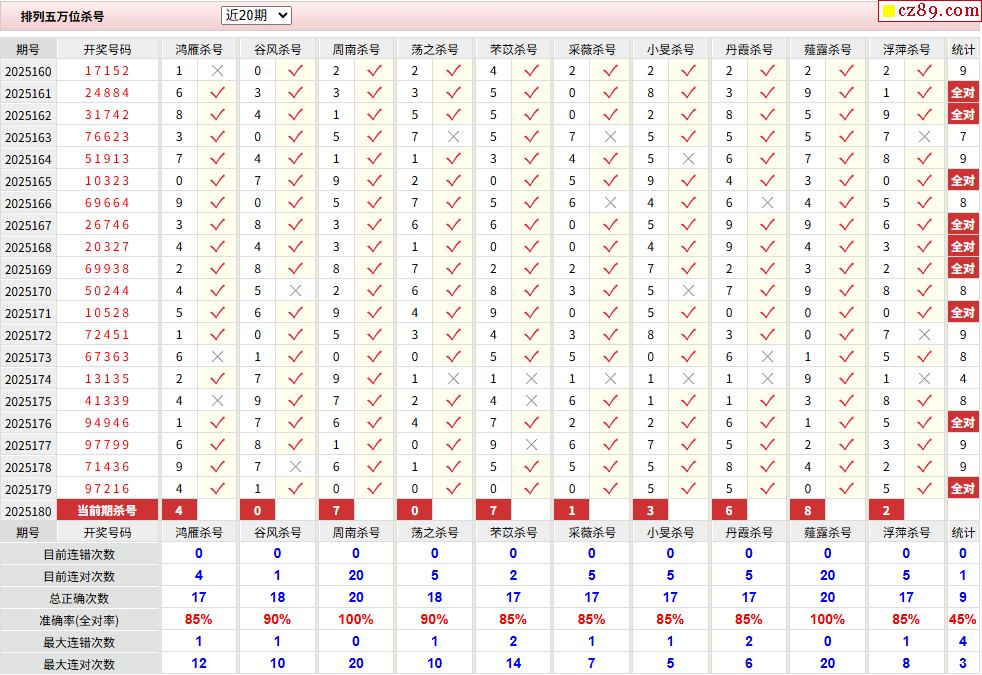The height and width of the screenshot is (675, 982).
Task: Click winning number 13135
Action: (x=107, y=379)
